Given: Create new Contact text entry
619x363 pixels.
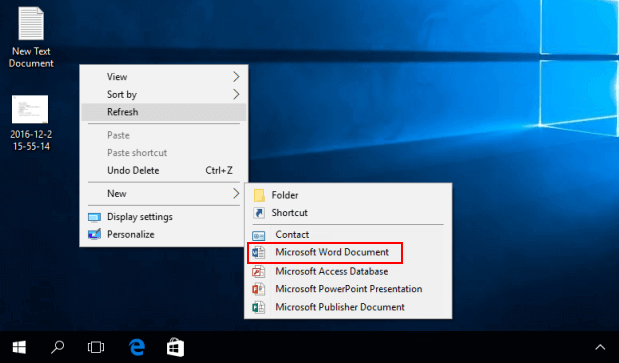Looking at the screenshot, I should 292,234.
